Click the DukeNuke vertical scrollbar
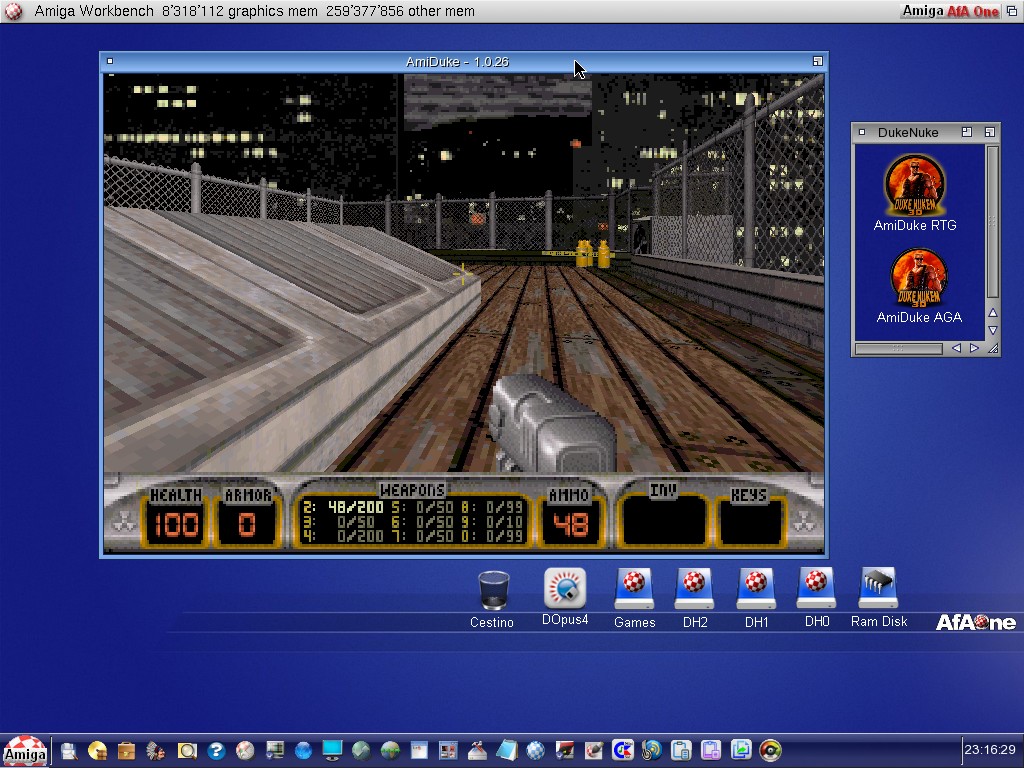The height and width of the screenshot is (768, 1024). tap(992, 220)
